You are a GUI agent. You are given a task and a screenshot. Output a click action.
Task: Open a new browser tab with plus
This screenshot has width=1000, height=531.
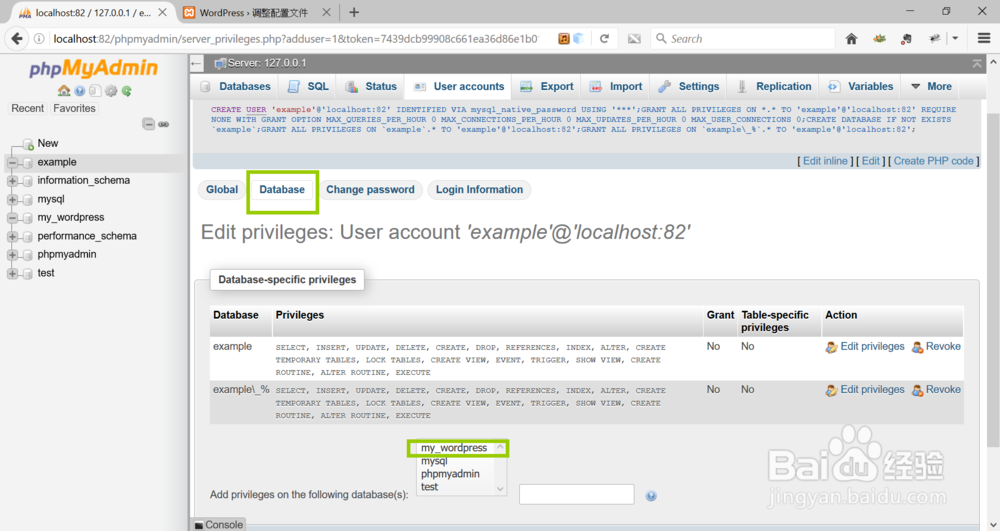pos(354,12)
